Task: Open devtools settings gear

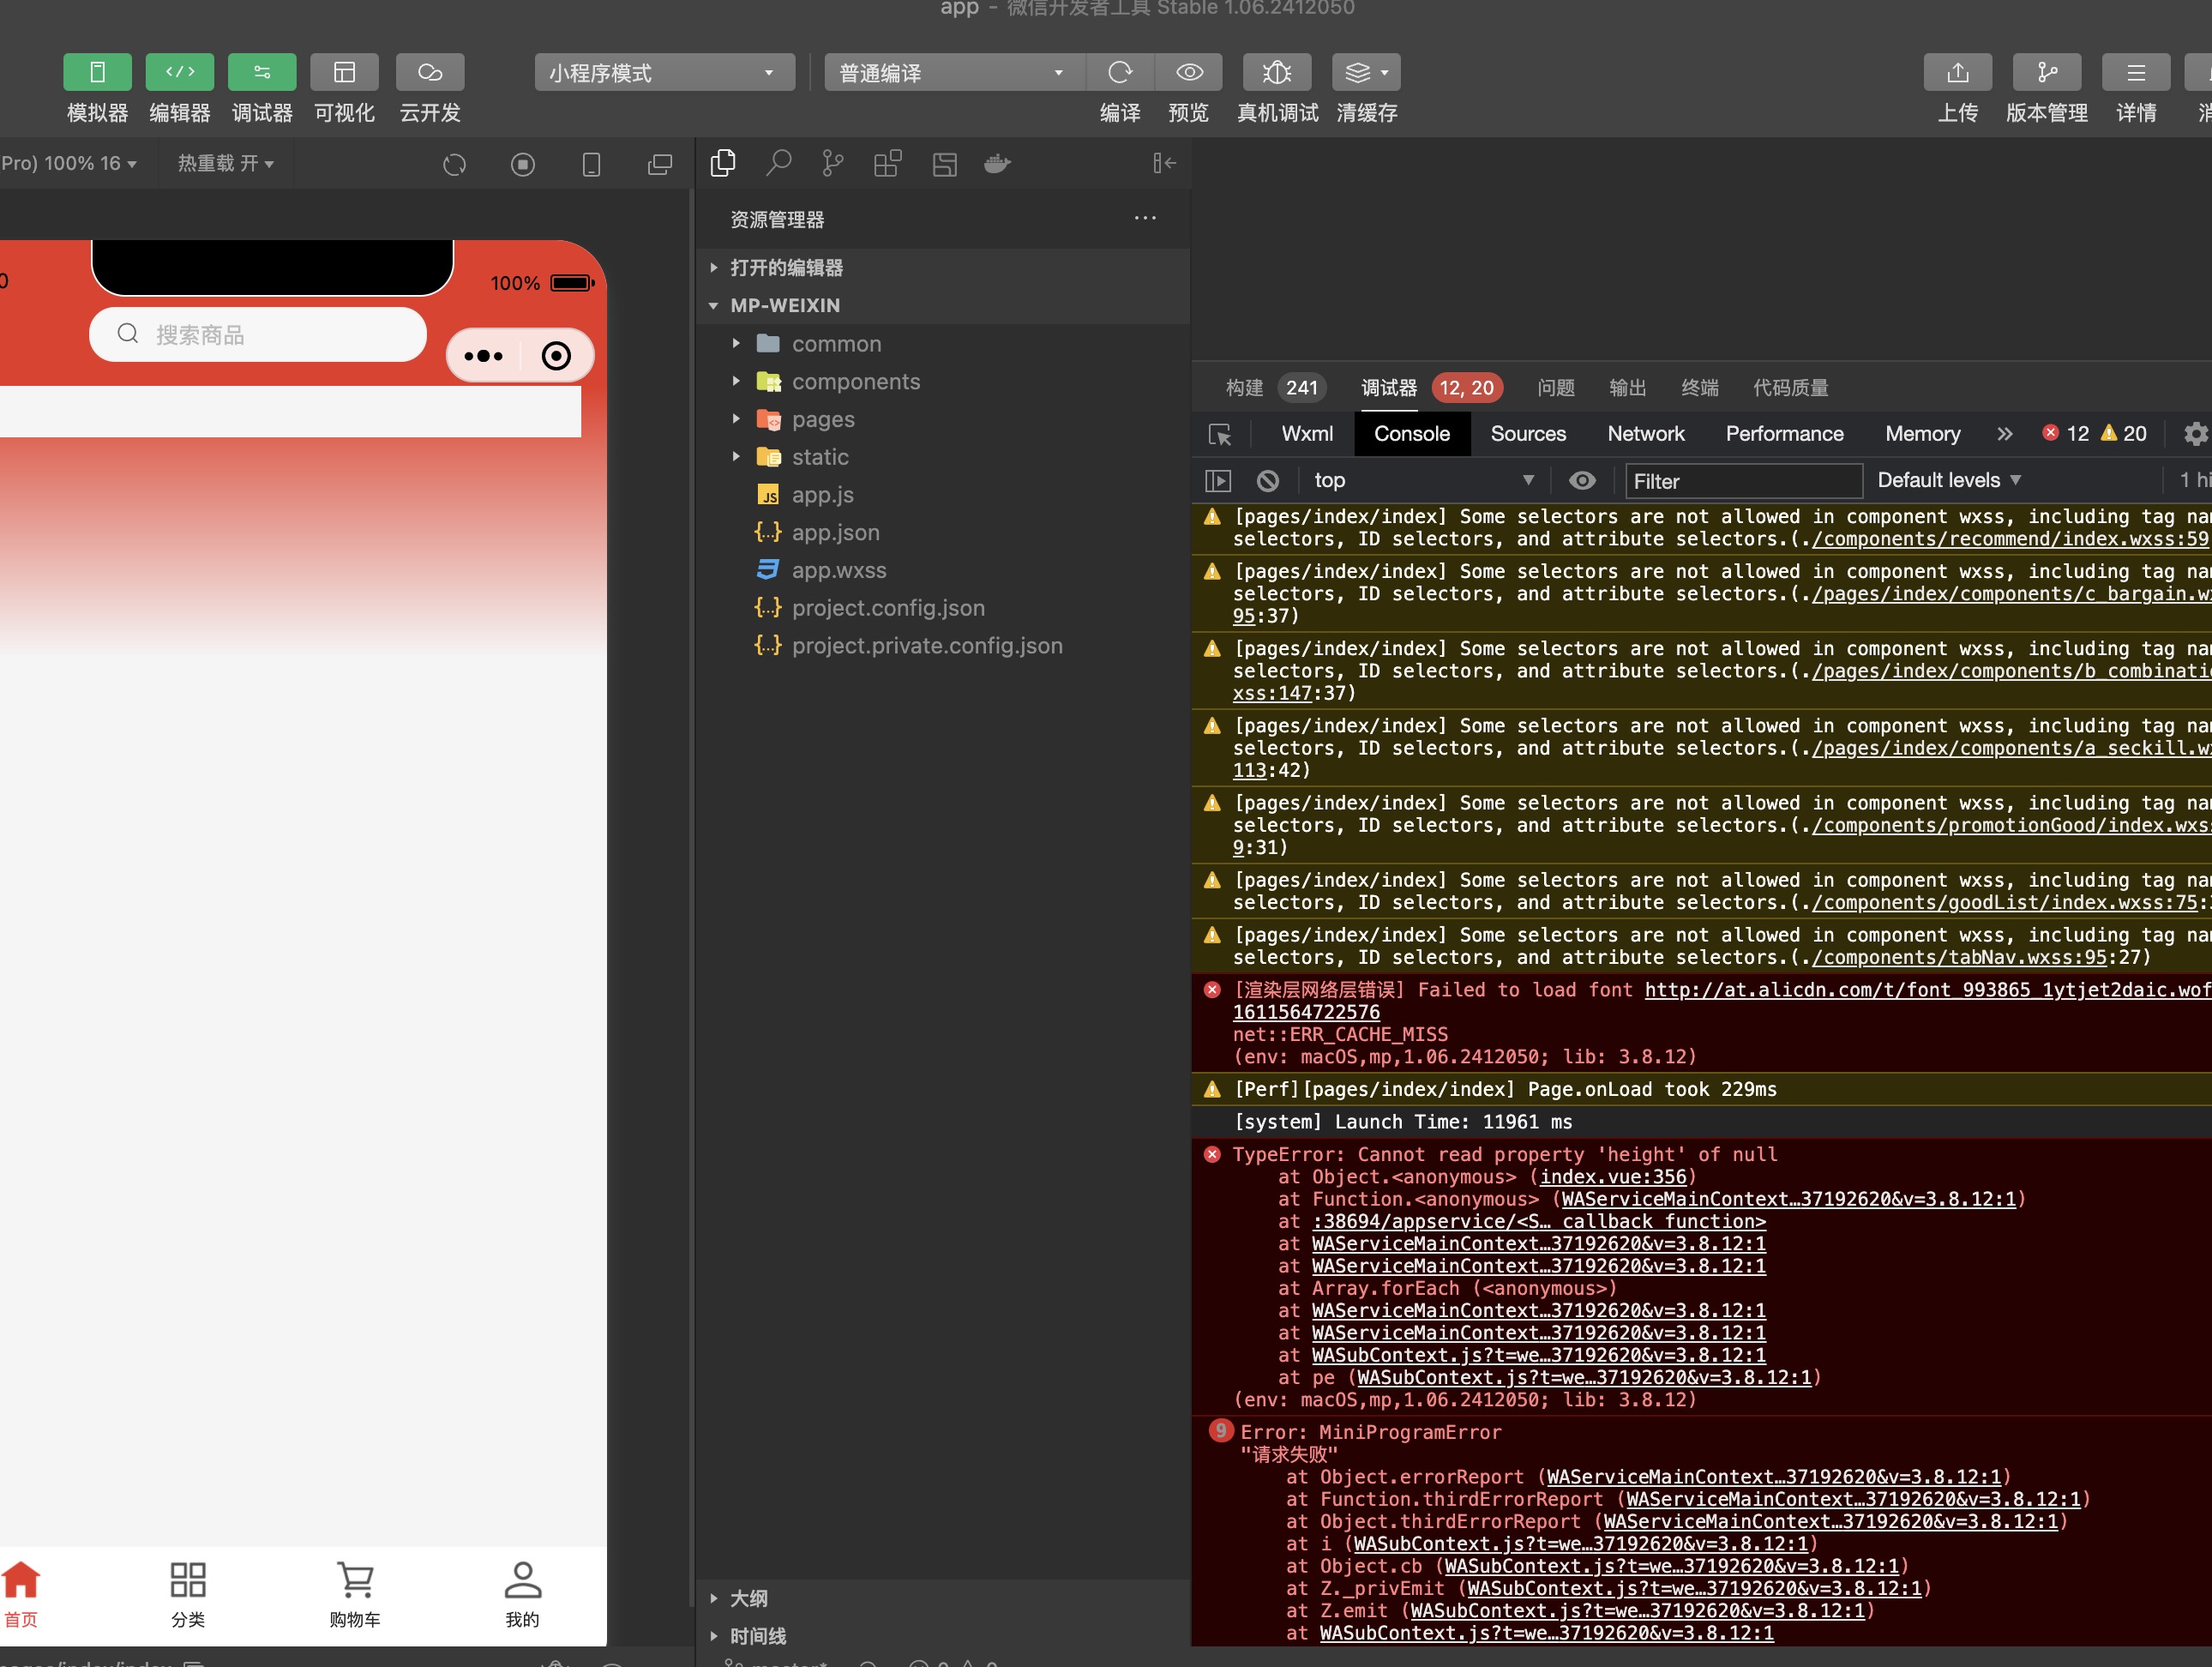Action: (2195, 433)
